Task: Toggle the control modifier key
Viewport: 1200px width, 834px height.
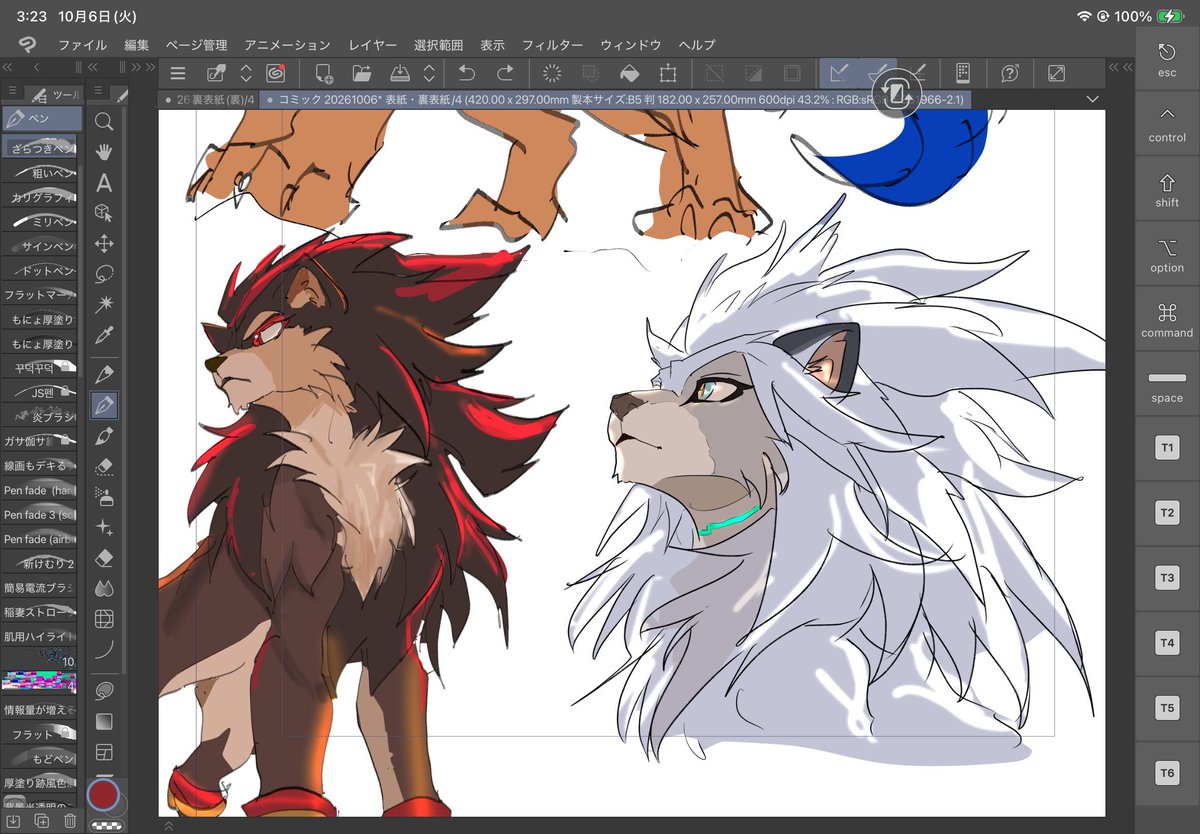Action: click(1167, 123)
